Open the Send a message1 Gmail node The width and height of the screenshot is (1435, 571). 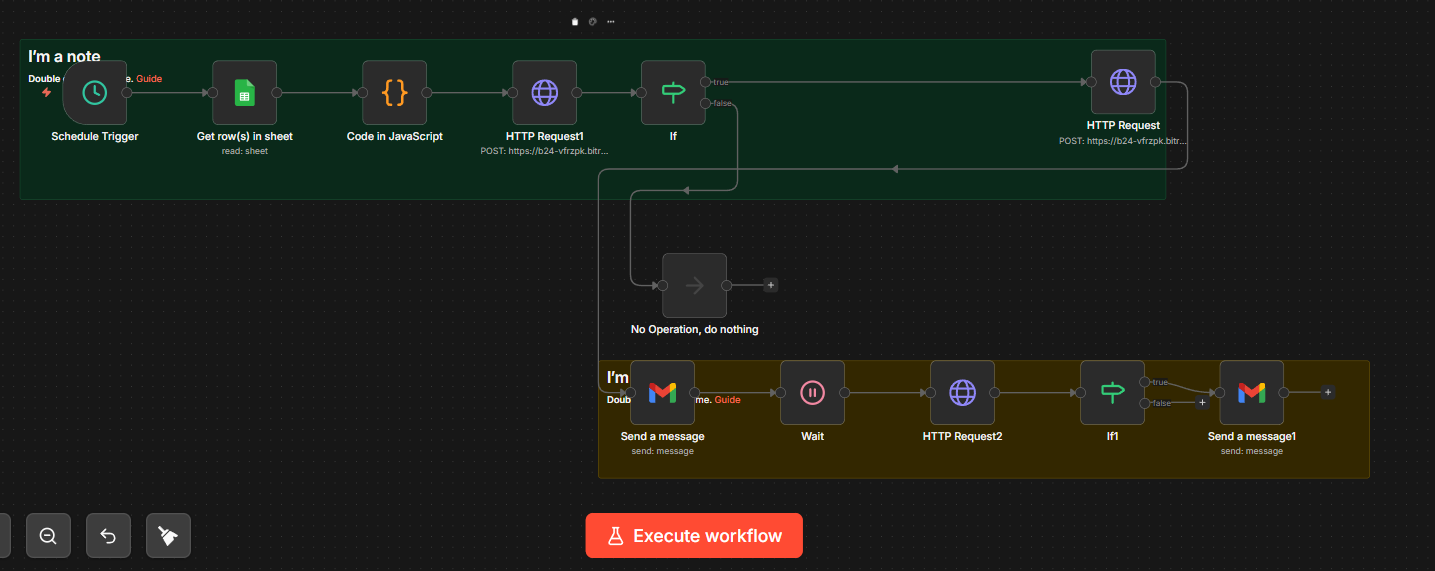(x=1252, y=393)
